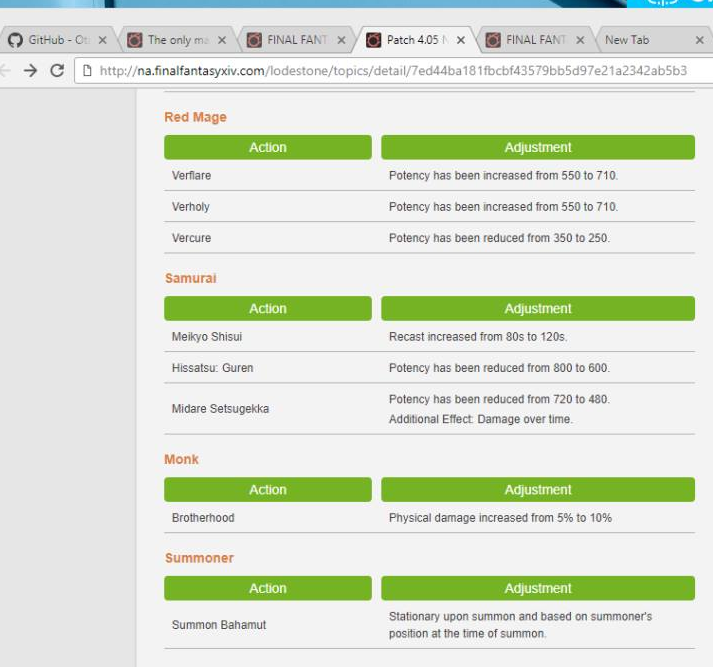Close the GitHub tab
The height and width of the screenshot is (667, 713).
tap(103, 40)
